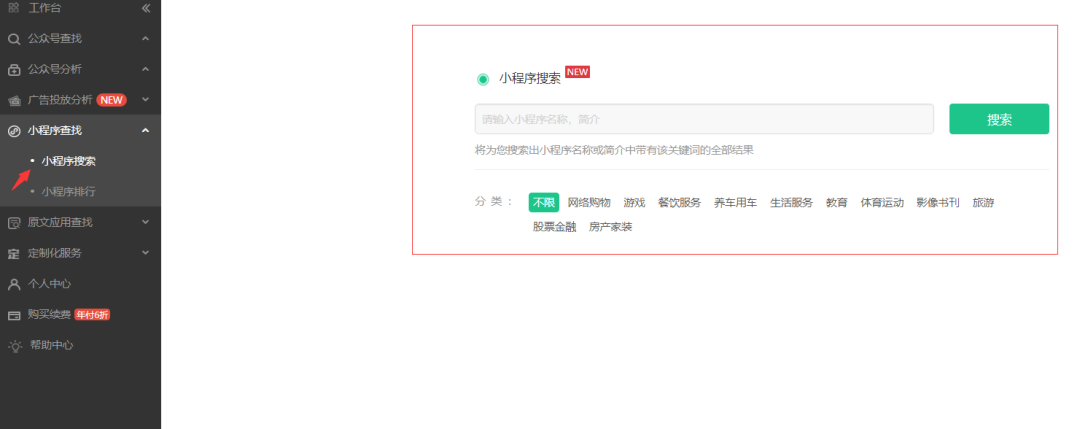Click the 帮助中心 lightbulb icon
The height and width of the screenshot is (429, 1080).
[x=14, y=346]
